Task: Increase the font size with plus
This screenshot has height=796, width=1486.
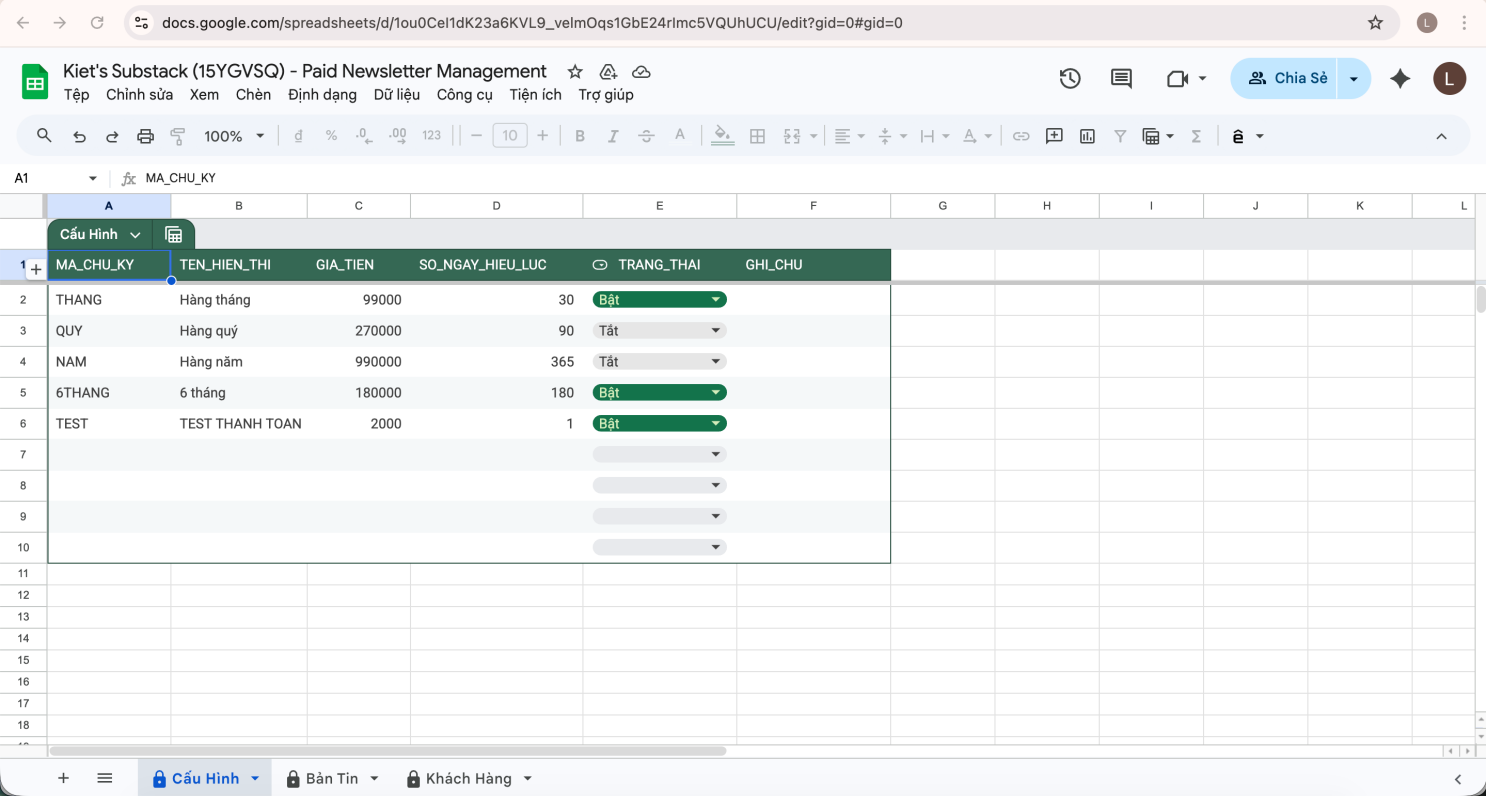Action: (x=543, y=136)
